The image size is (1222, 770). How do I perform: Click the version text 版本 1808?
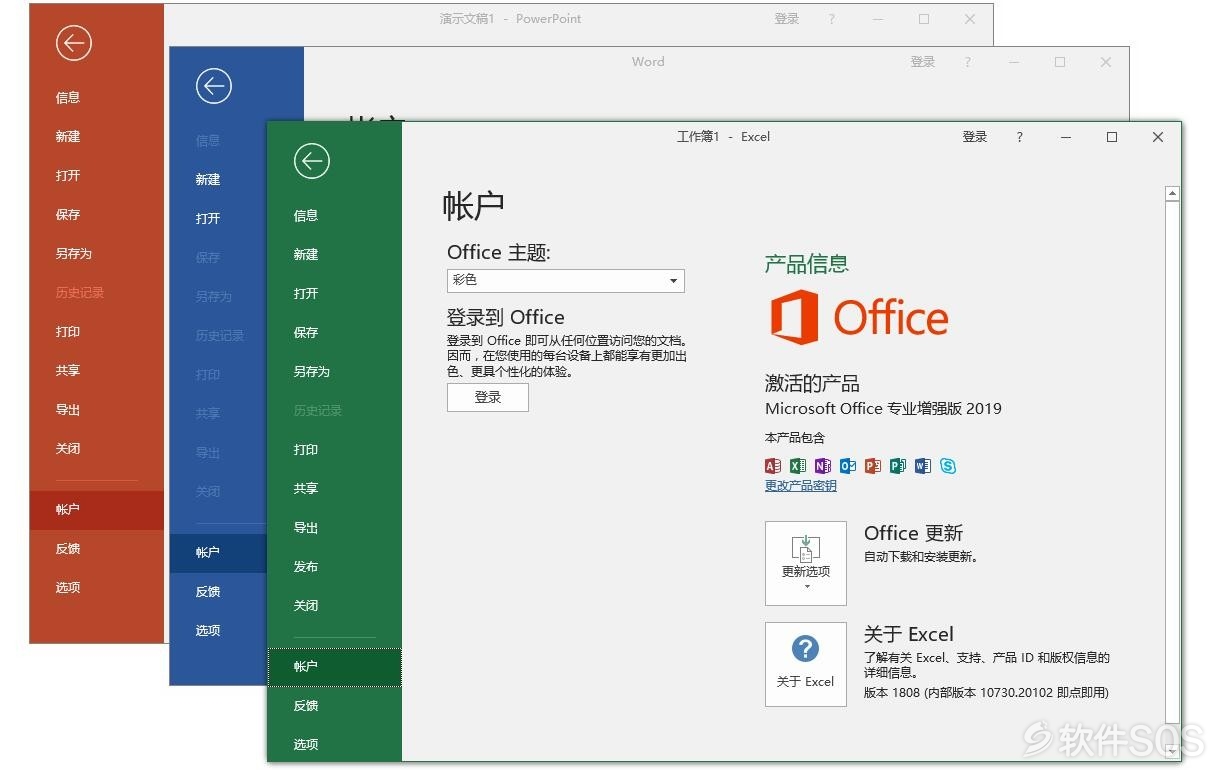(986, 692)
